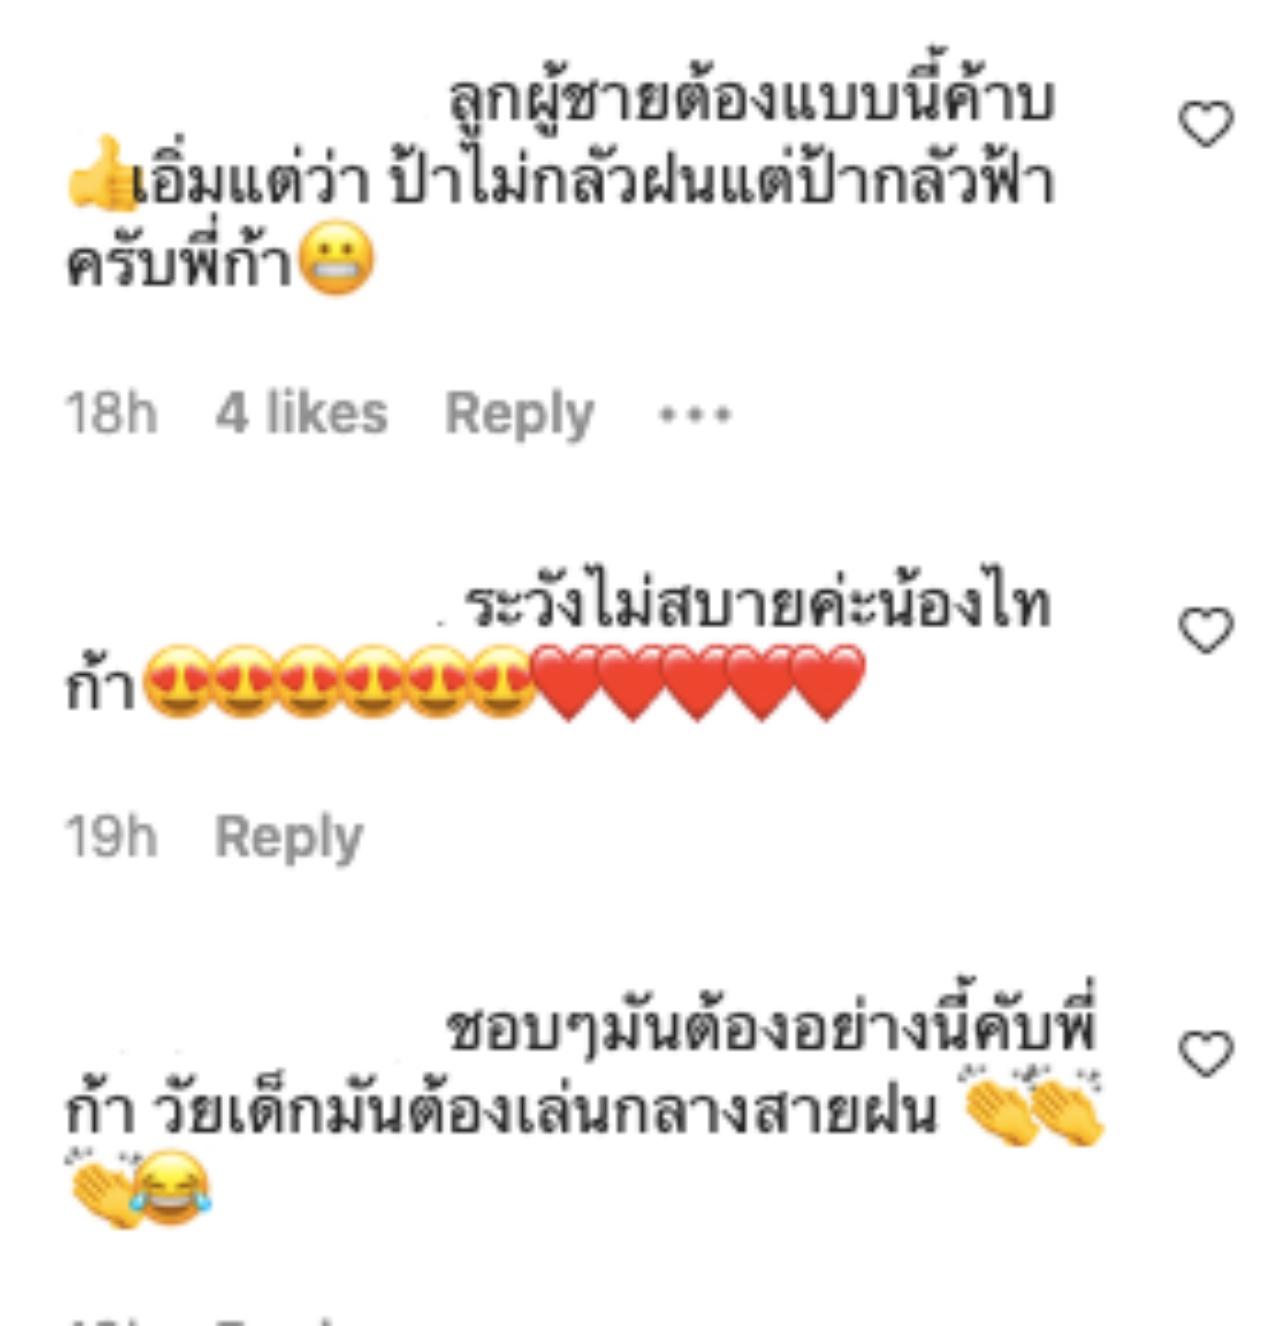The image size is (1280, 1326).
Task: Like the comment starting with ลูกผู้ชายต้องแบบนี้
Action: tap(1207, 125)
